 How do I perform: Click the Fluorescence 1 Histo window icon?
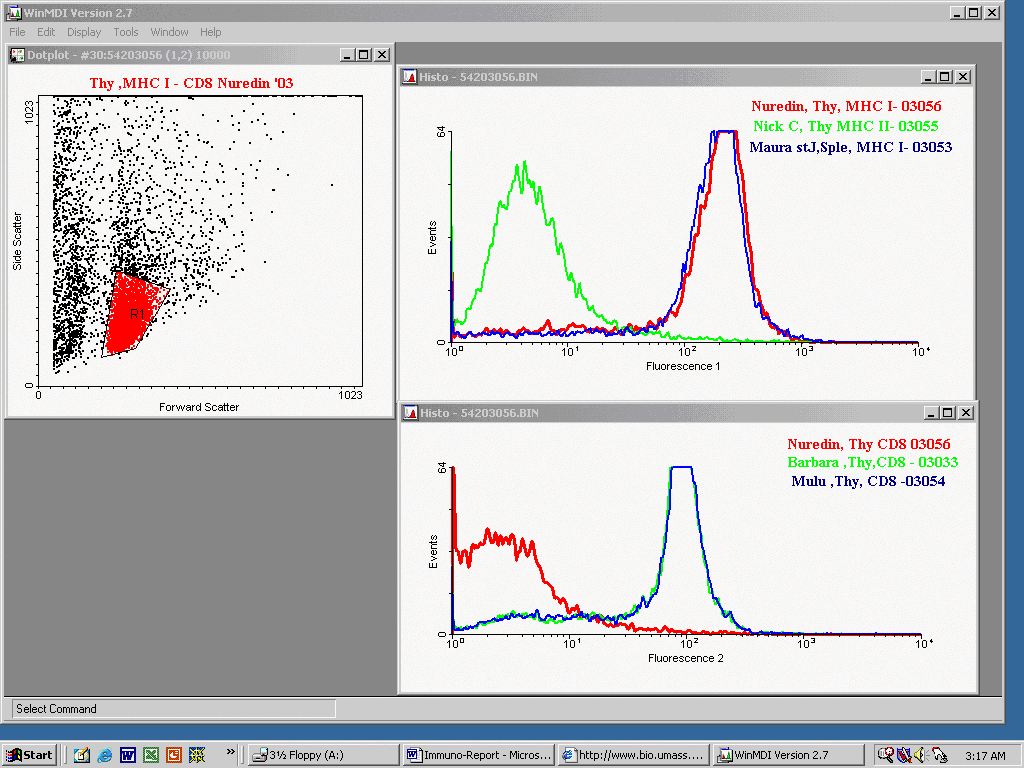410,76
